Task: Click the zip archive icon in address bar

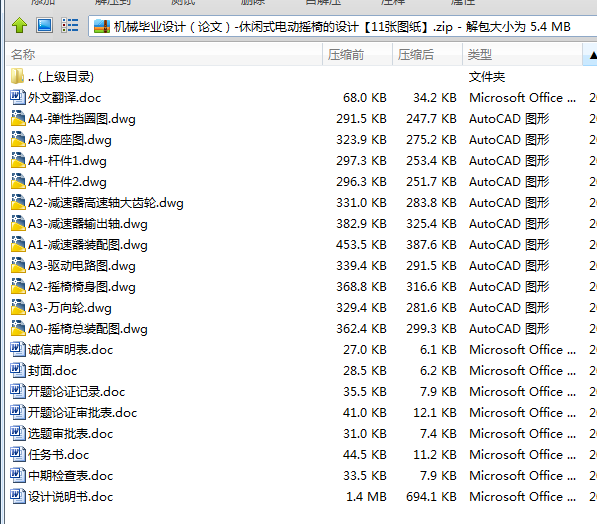Action: tap(102, 26)
